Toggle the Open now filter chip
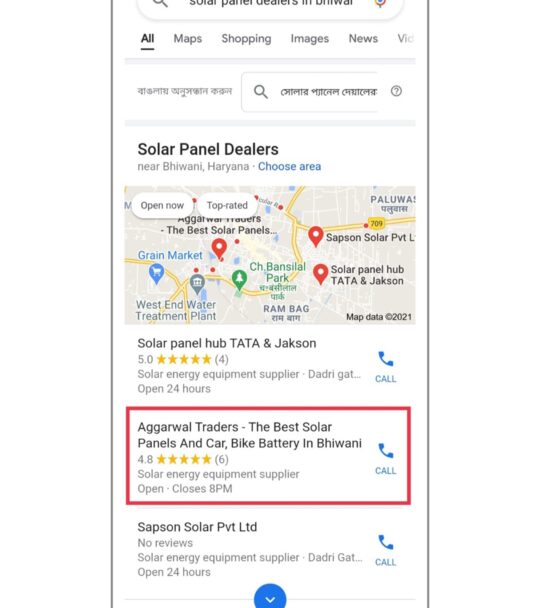 click(x=162, y=206)
